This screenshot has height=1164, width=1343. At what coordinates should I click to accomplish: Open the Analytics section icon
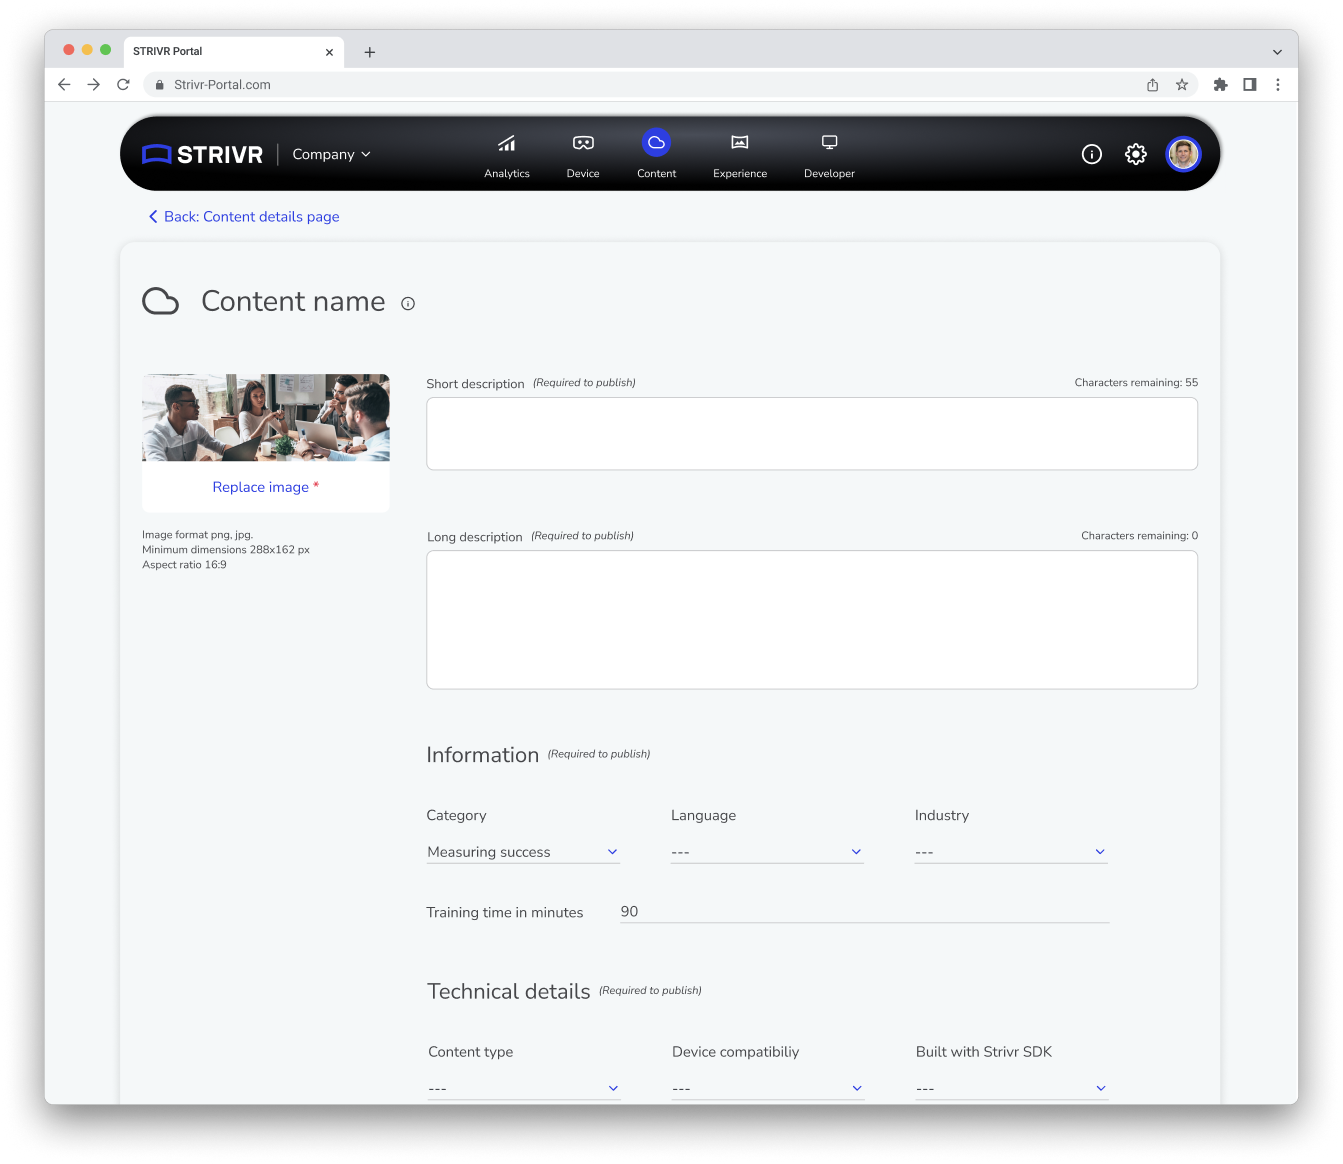507,143
